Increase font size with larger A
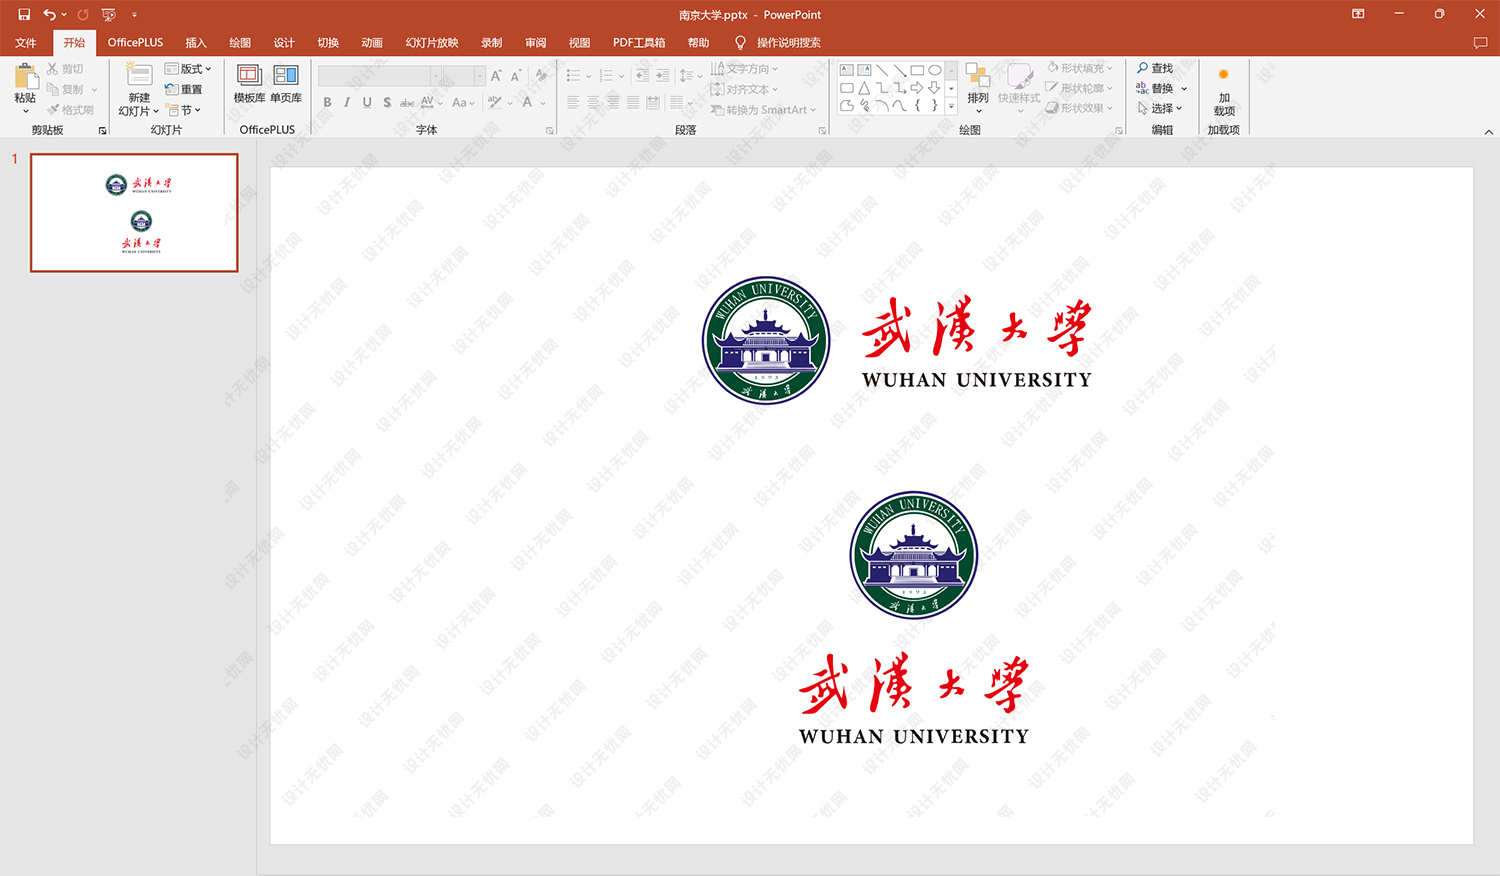 496,76
